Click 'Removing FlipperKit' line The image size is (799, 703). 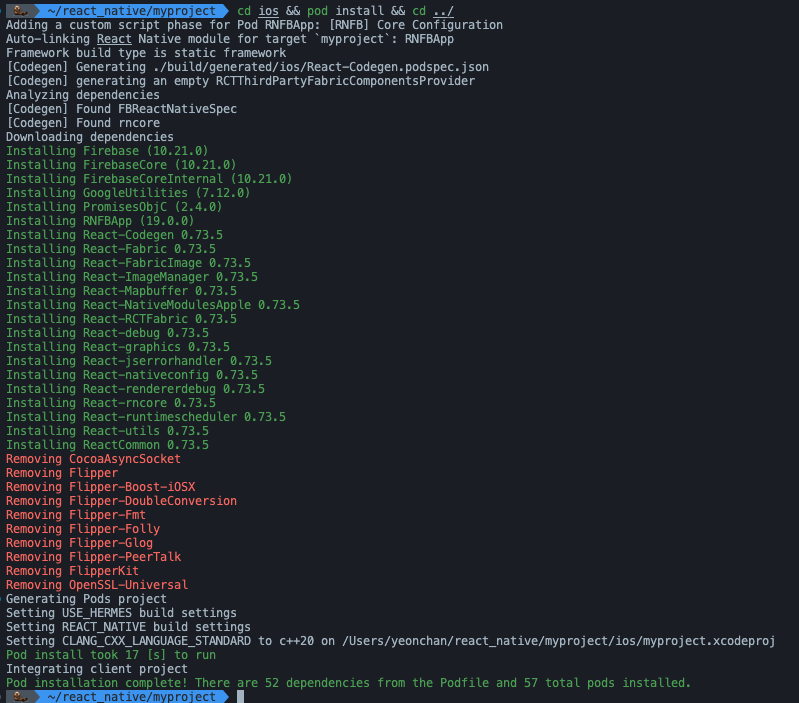[72, 572]
